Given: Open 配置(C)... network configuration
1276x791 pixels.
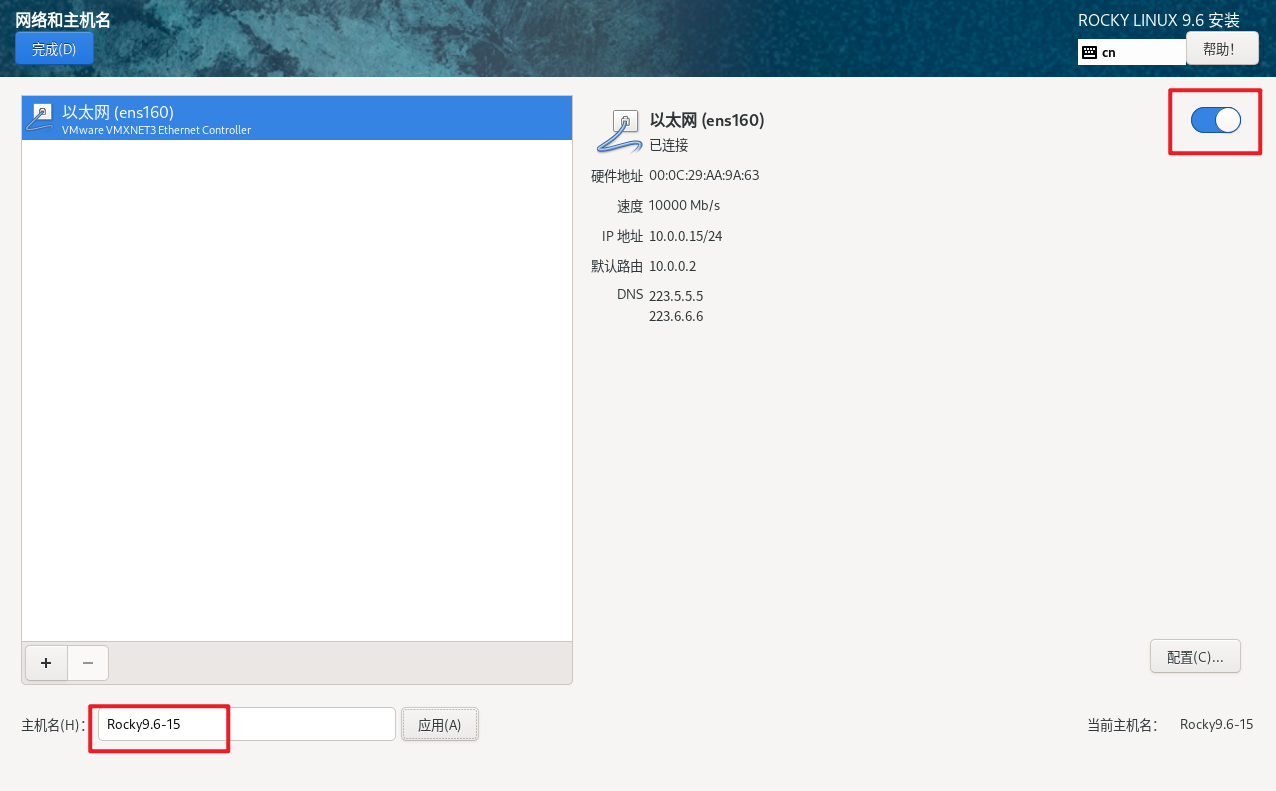Looking at the screenshot, I should [x=1195, y=657].
